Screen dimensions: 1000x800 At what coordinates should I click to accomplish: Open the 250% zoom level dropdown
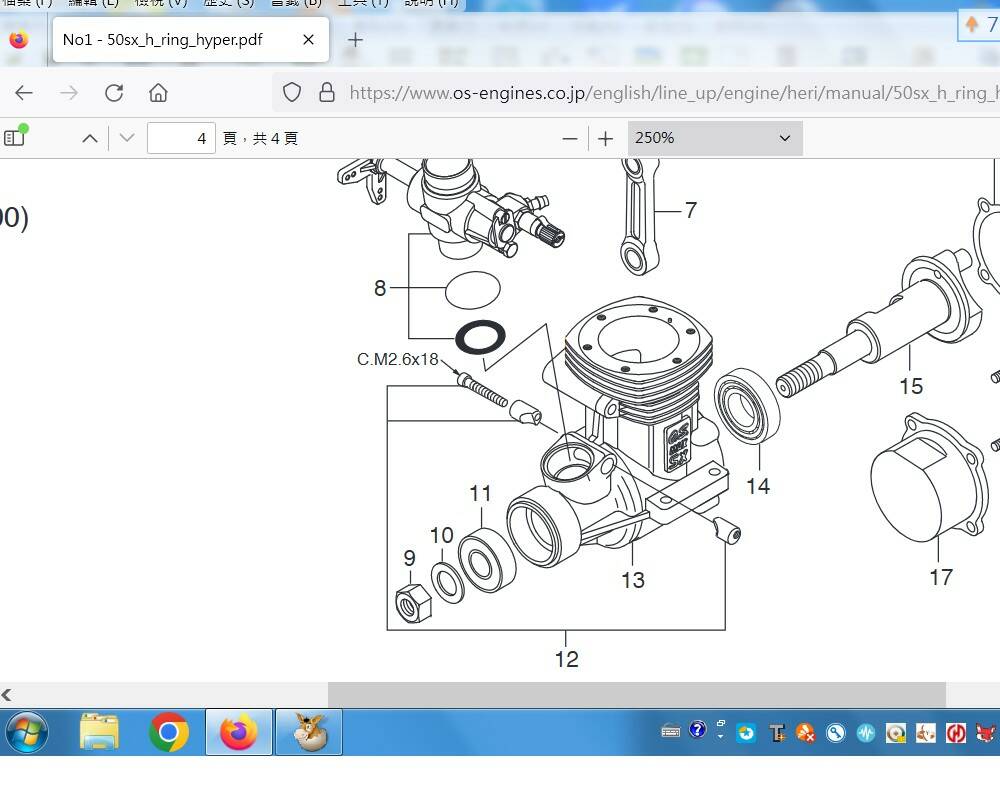[x=715, y=138]
